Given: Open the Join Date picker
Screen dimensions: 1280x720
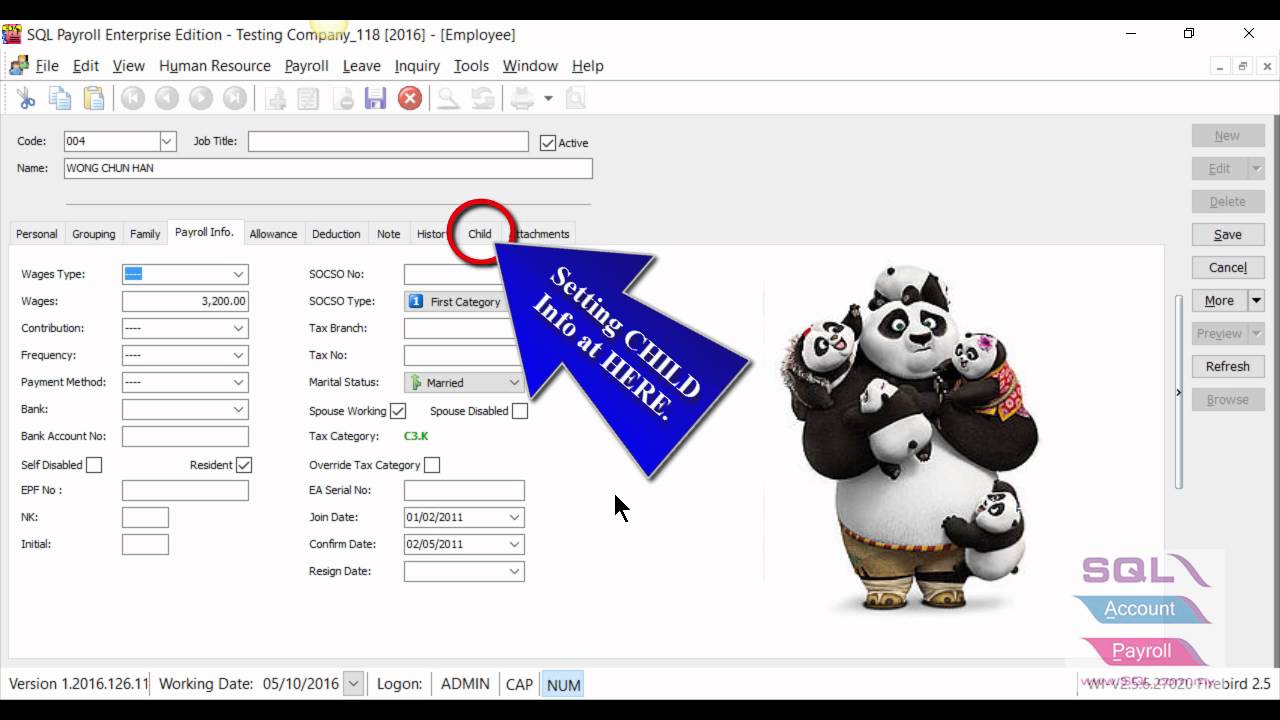Looking at the screenshot, I should tap(514, 517).
